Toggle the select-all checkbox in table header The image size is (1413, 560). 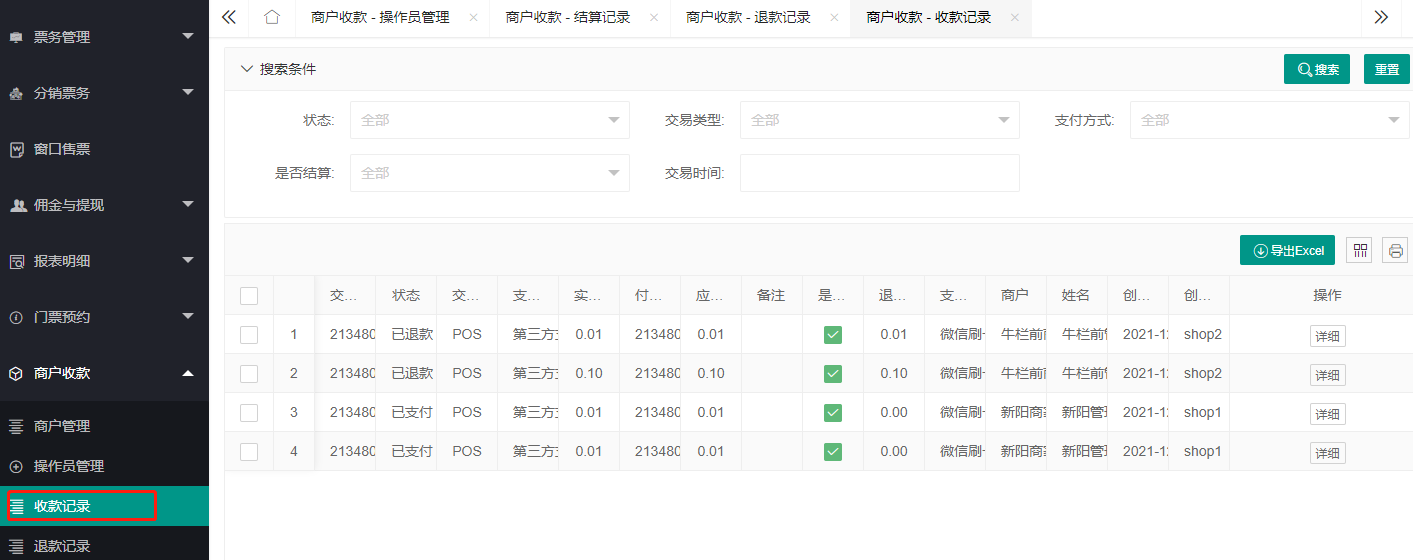pyautogui.click(x=249, y=296)
